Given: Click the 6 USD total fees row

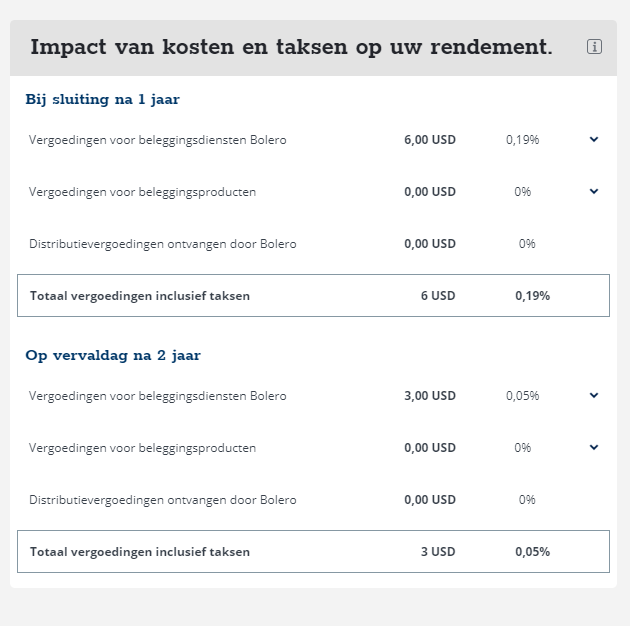Looking at the screenshot, I should (313, 296).
